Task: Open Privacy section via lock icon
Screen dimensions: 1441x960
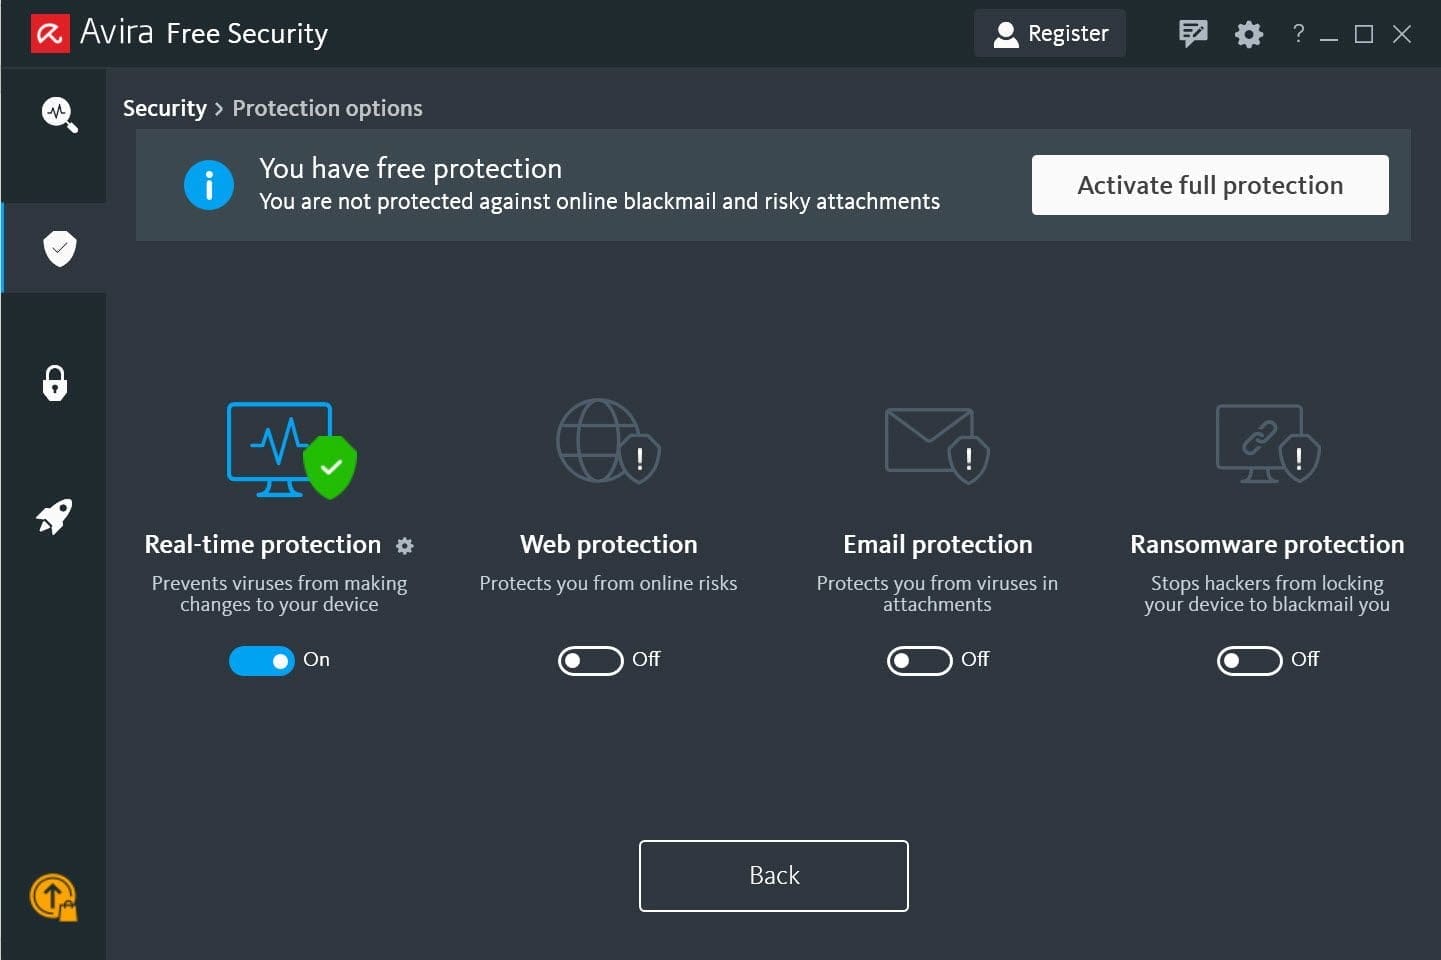Action: [54, 384]
